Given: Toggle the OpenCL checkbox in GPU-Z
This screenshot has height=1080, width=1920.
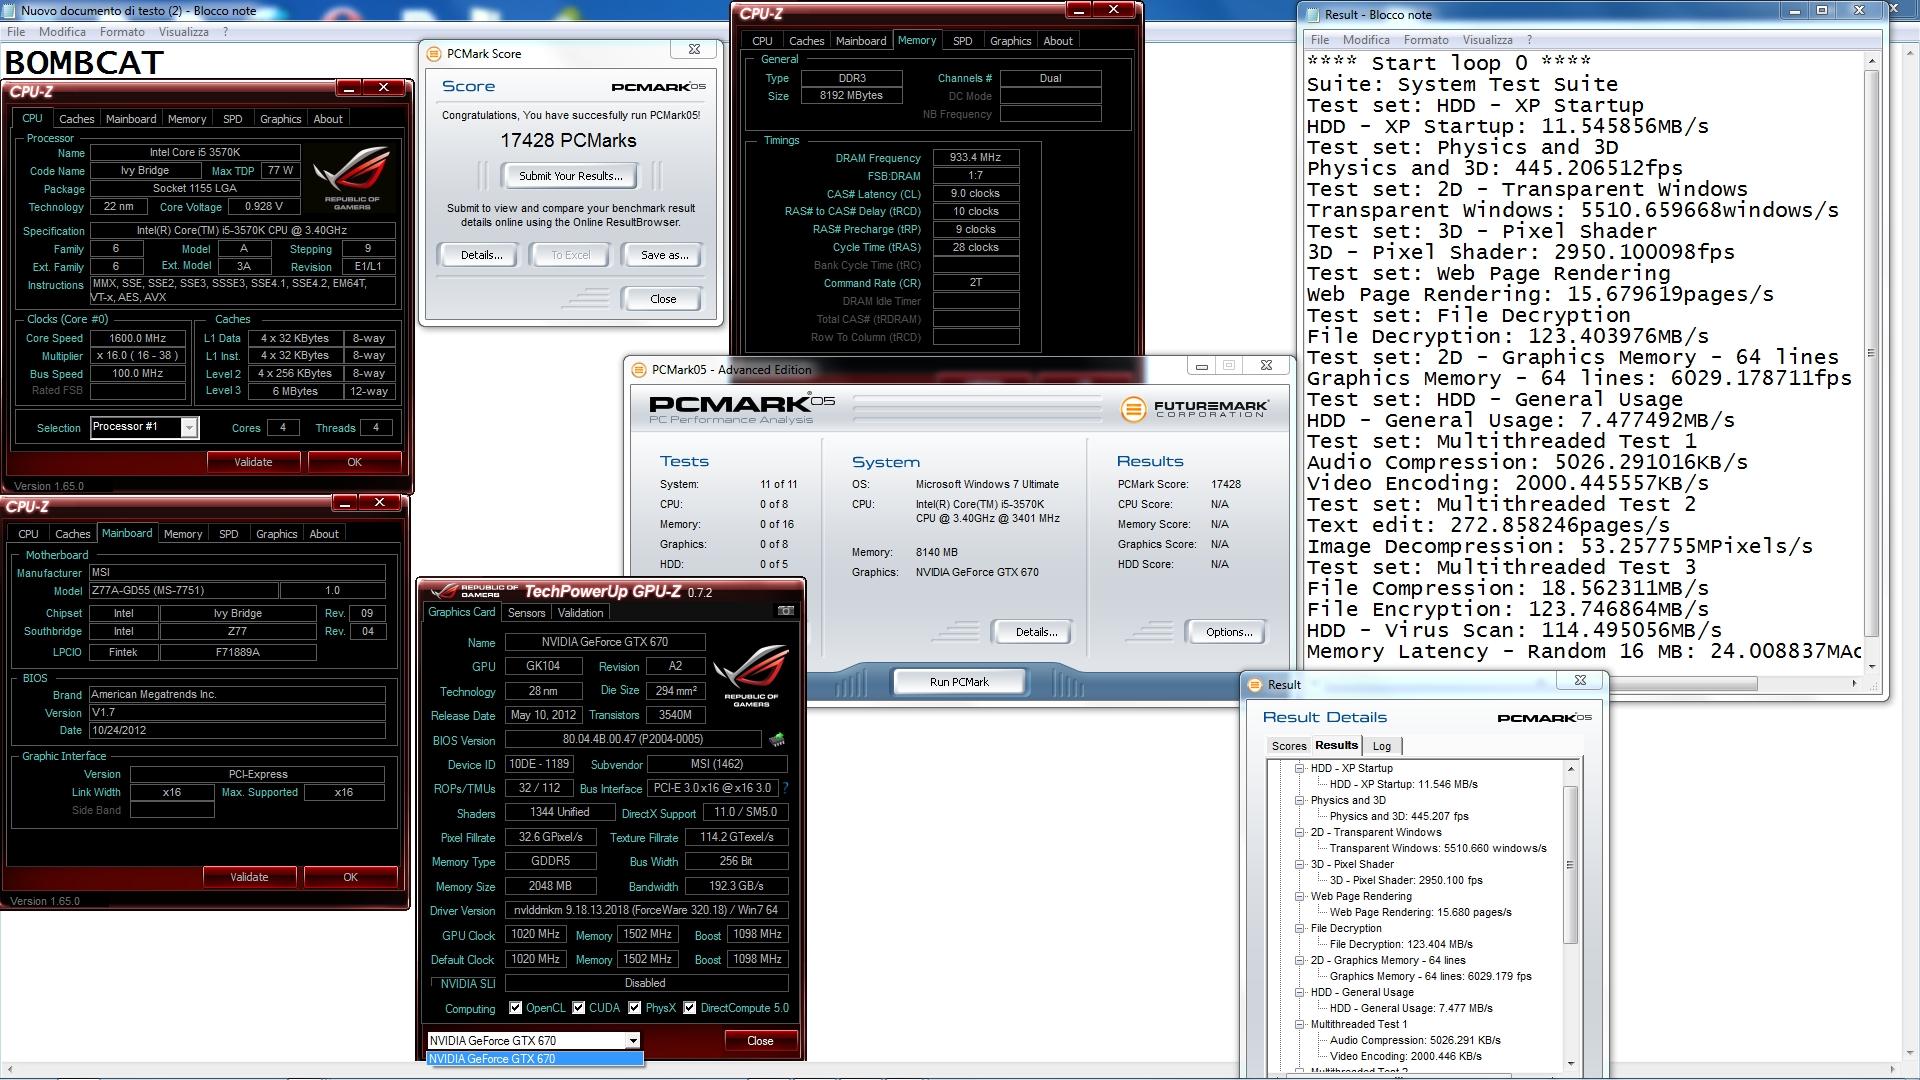Looking at the screenshot, I should [515, 1008].
